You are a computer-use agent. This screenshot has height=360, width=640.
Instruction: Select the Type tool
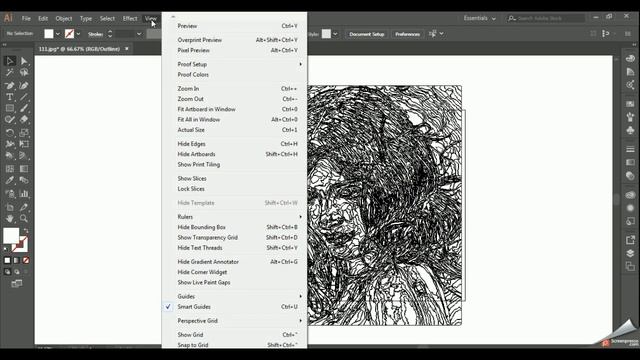pyautogui.click(x=10, y=97)
